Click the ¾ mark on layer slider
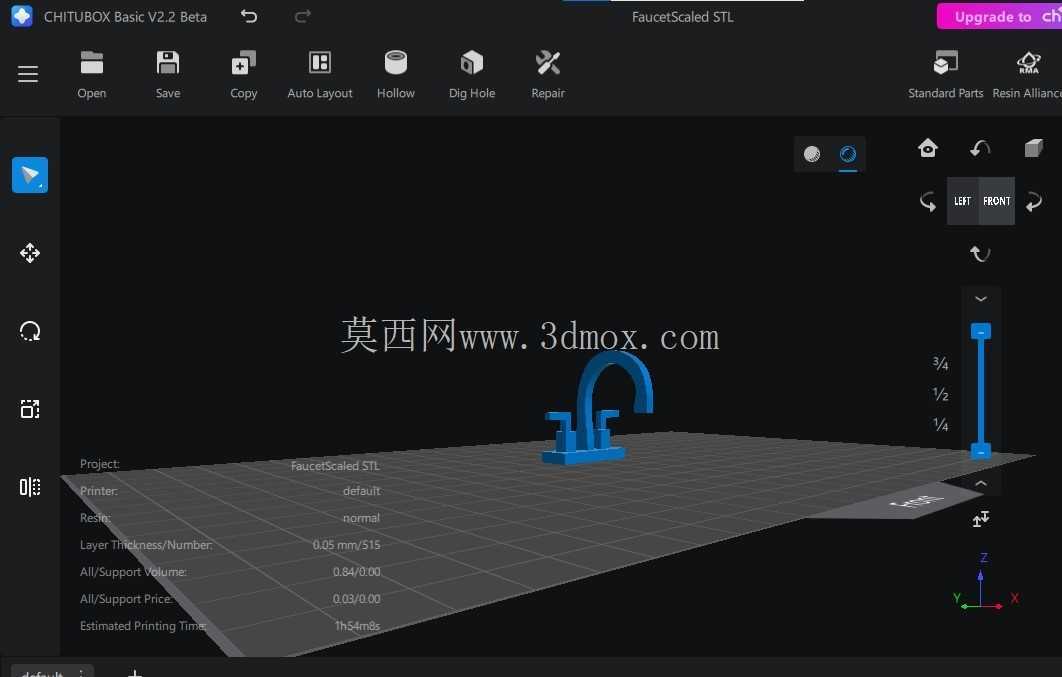This screenshot has width=1062, height=677. click(940, 364)
